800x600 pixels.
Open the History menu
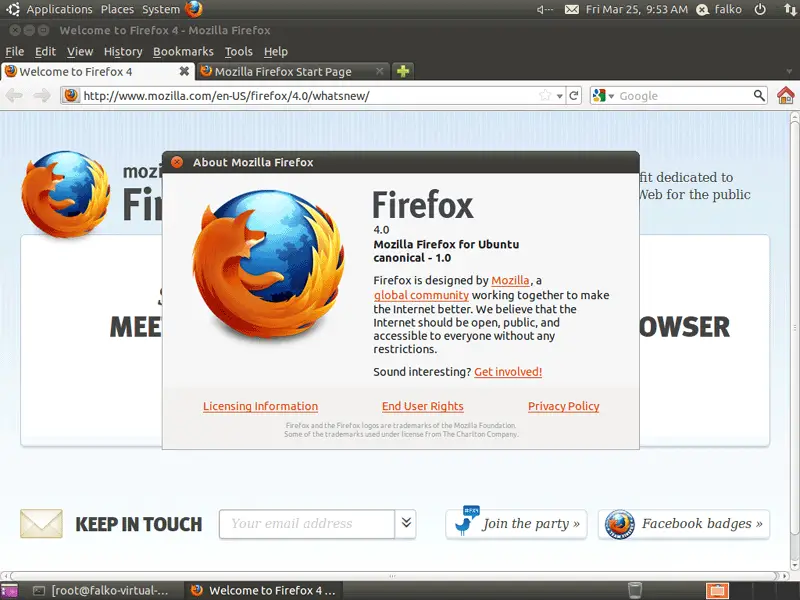[123, 52]
